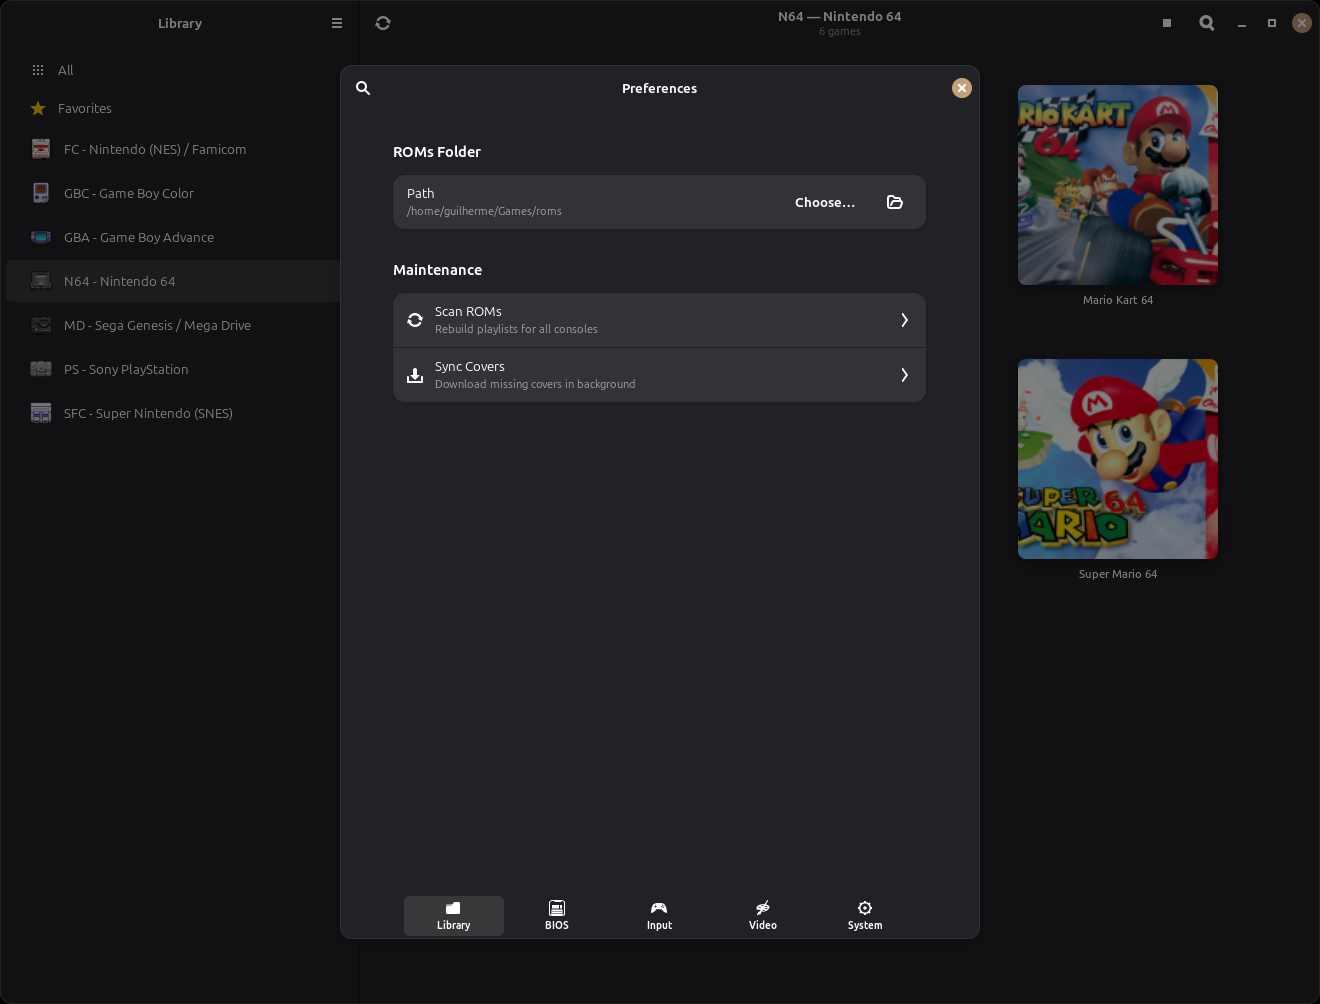Open folder icon in Path row

pos(895,202)
